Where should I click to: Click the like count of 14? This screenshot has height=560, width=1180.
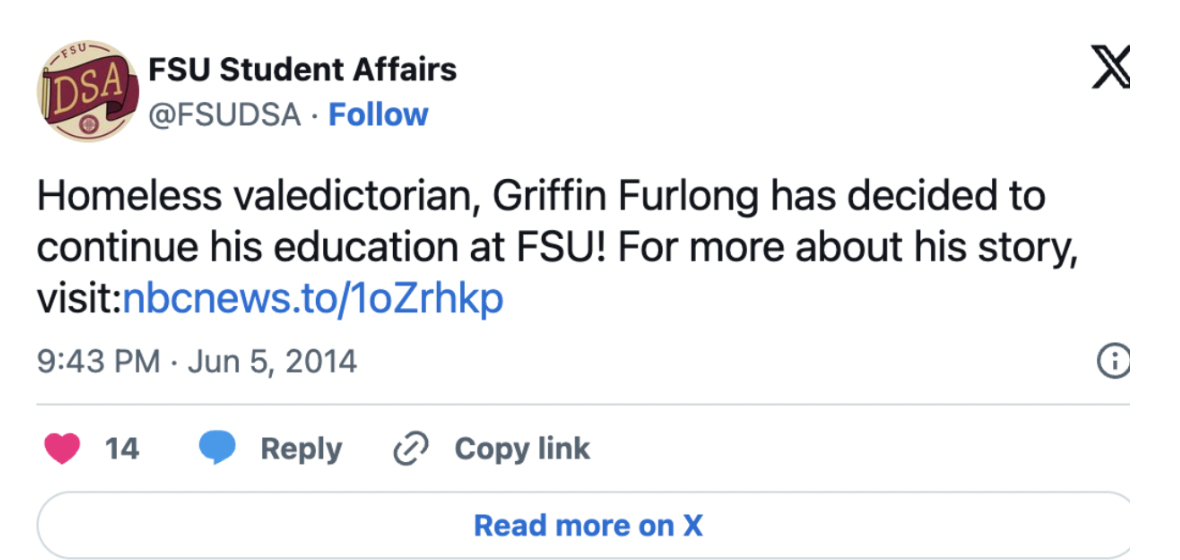coord(122,449)
